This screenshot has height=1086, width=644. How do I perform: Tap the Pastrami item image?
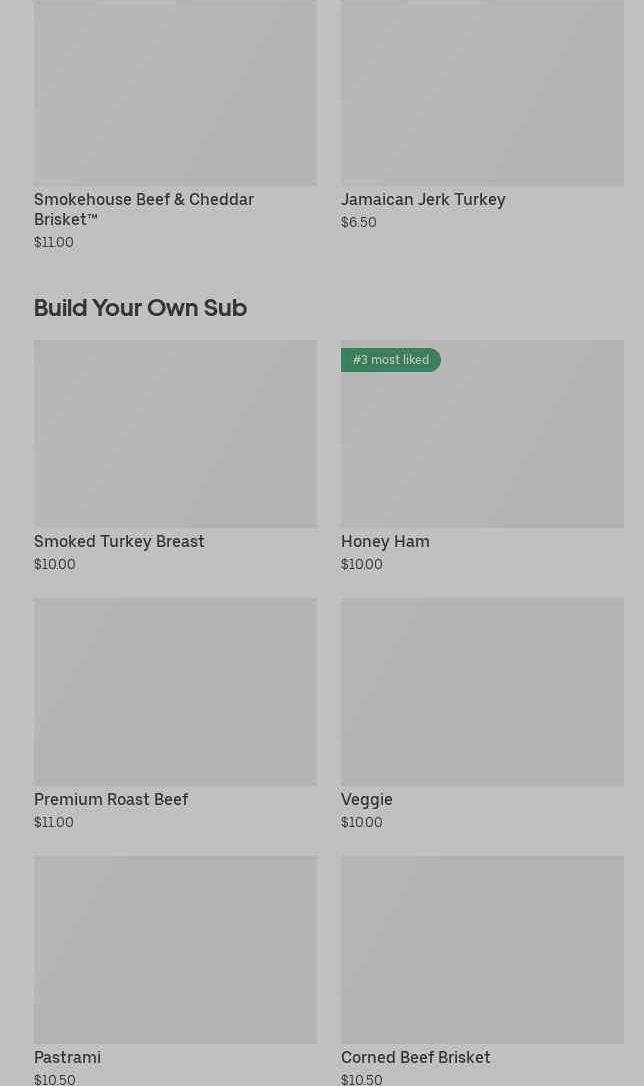tap(175, 949)
